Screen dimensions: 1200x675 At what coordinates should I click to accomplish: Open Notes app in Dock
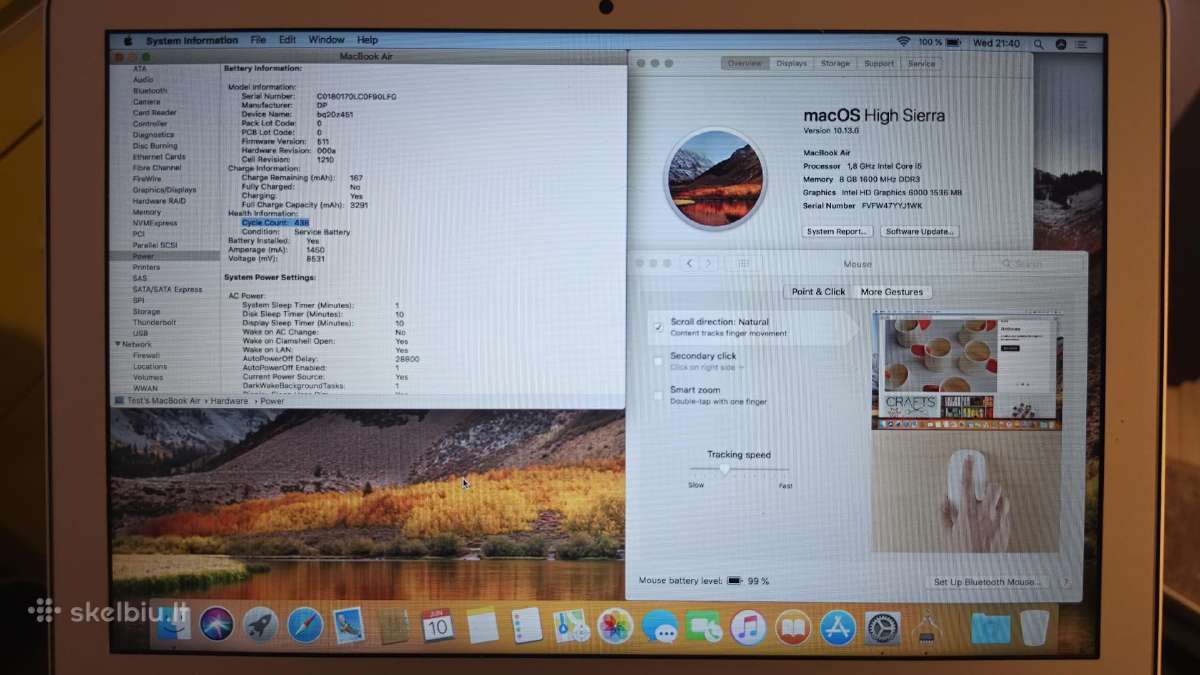[482, 625]
